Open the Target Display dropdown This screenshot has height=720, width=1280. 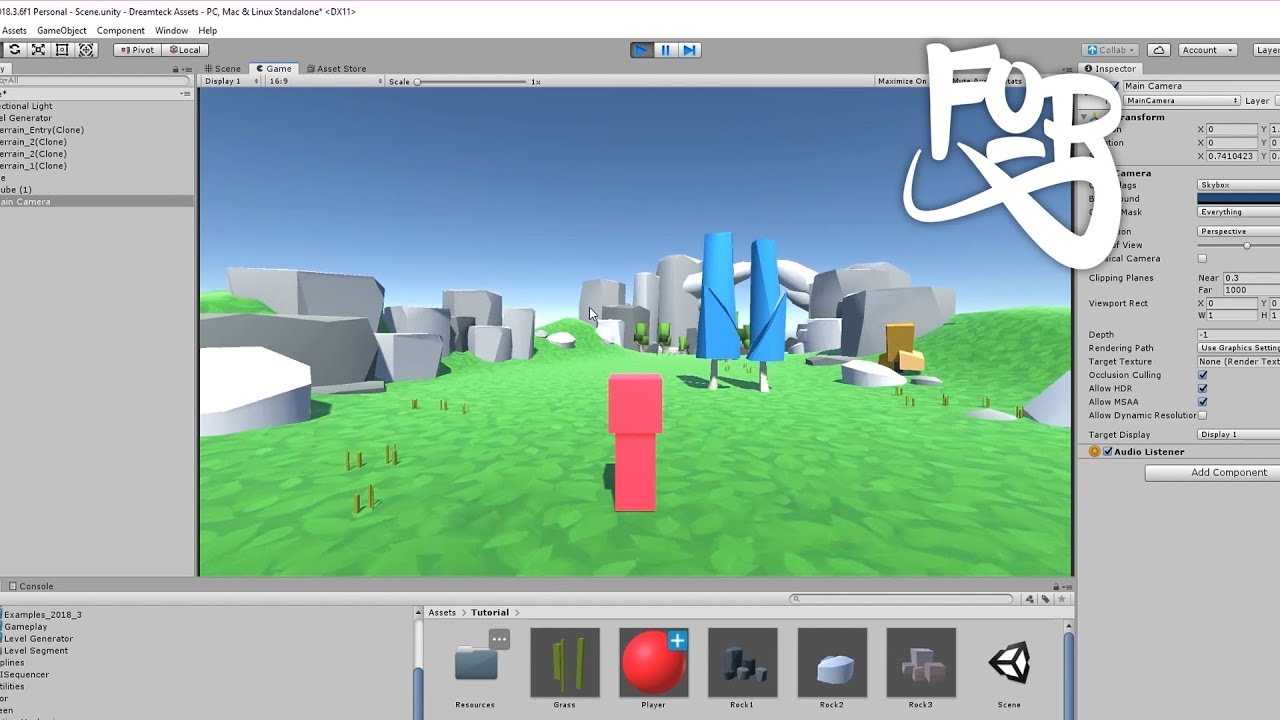pyautogui.click(x=1238, y=435)
